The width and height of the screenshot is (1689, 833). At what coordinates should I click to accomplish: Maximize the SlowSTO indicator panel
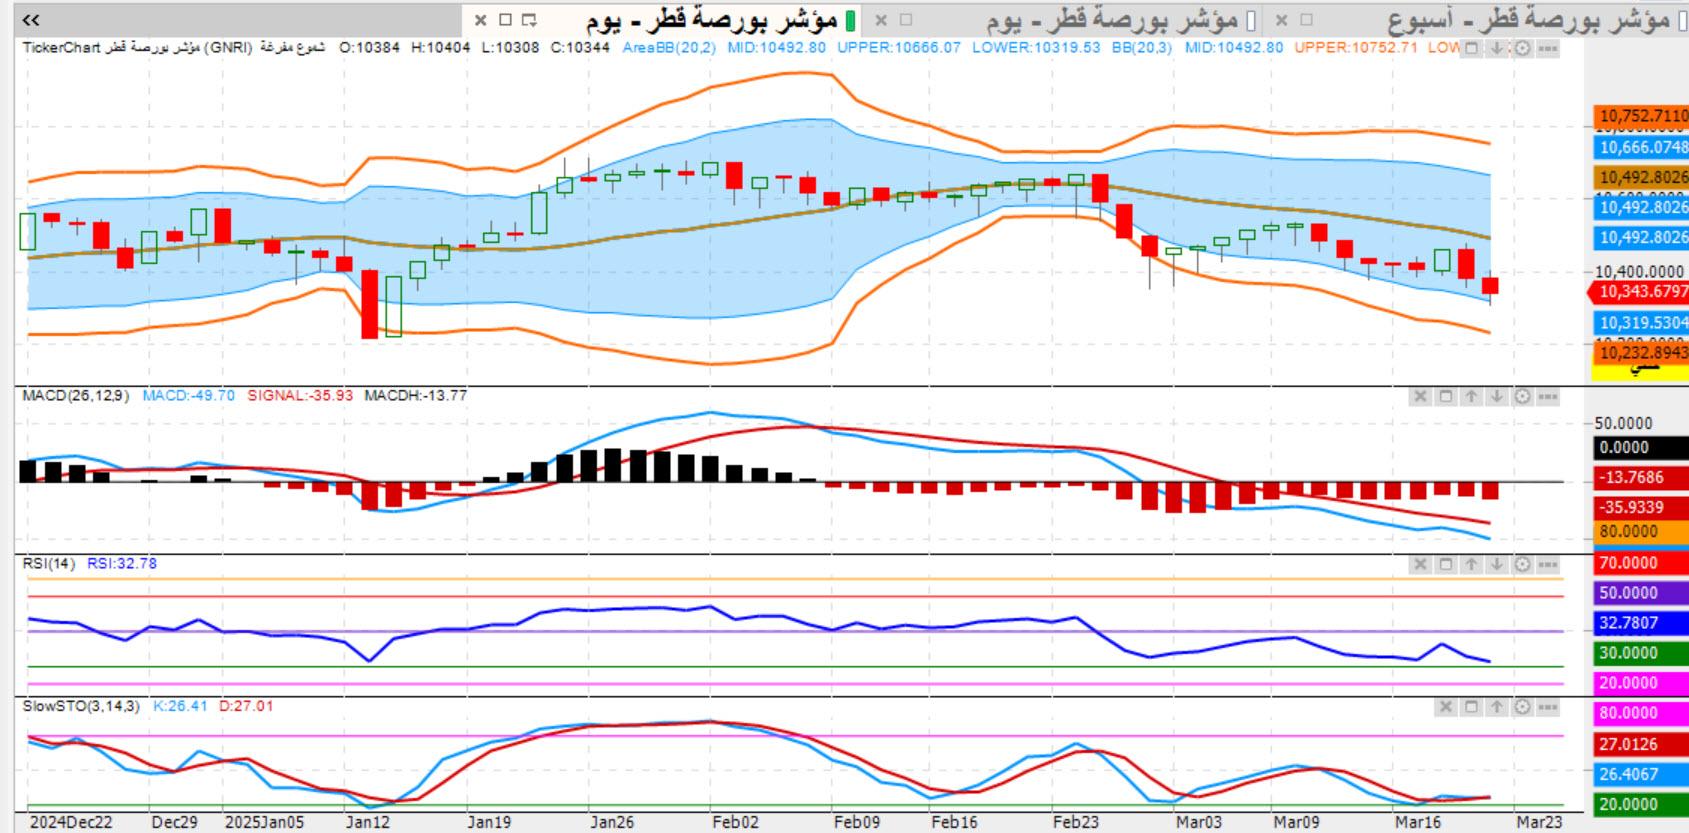[x=1471, y=707]
